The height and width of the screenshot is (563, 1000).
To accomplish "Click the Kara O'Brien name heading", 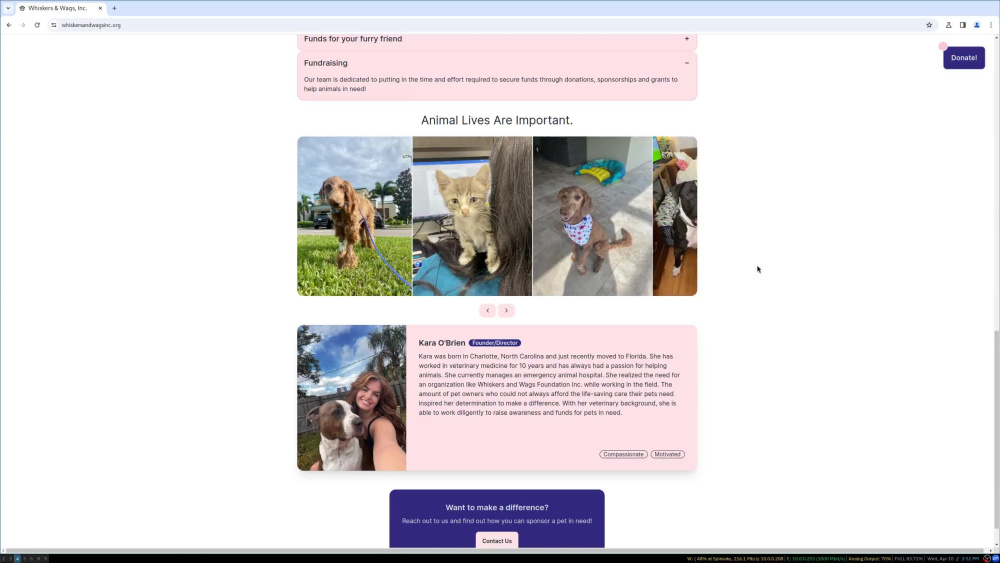I will click(442, 343).
